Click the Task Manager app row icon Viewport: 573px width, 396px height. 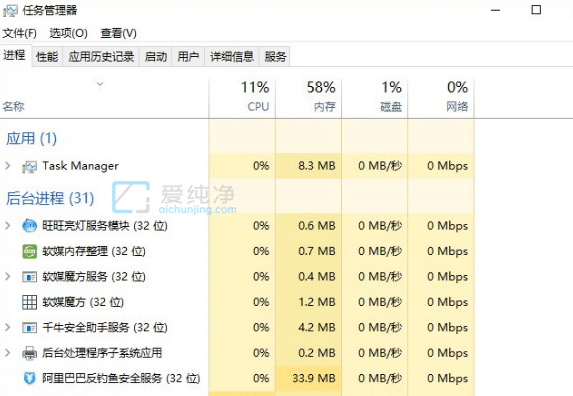(x=29, y=167)
